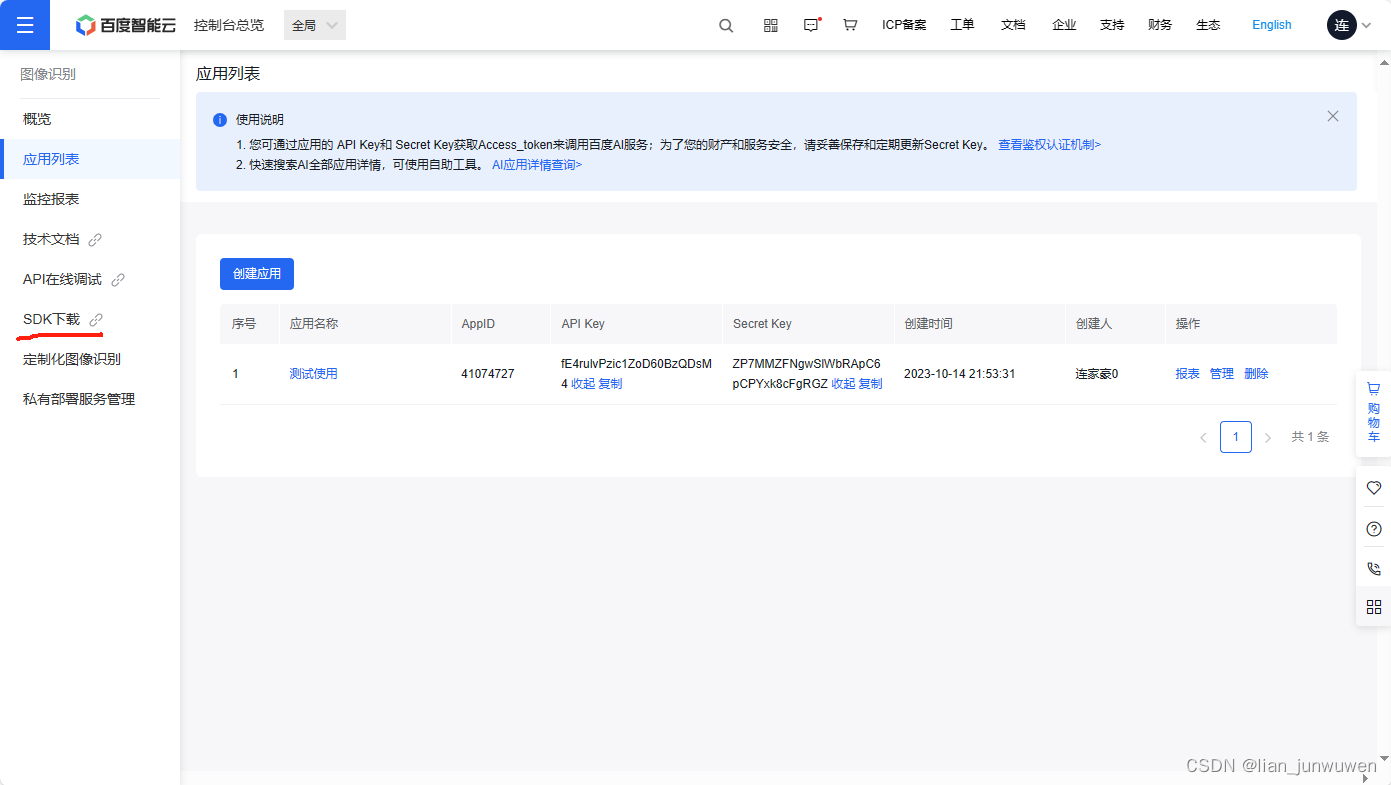Copy the Secret Key with 复制
The width and height of the screenshot is (1391, 785).
tap(870, 384)
